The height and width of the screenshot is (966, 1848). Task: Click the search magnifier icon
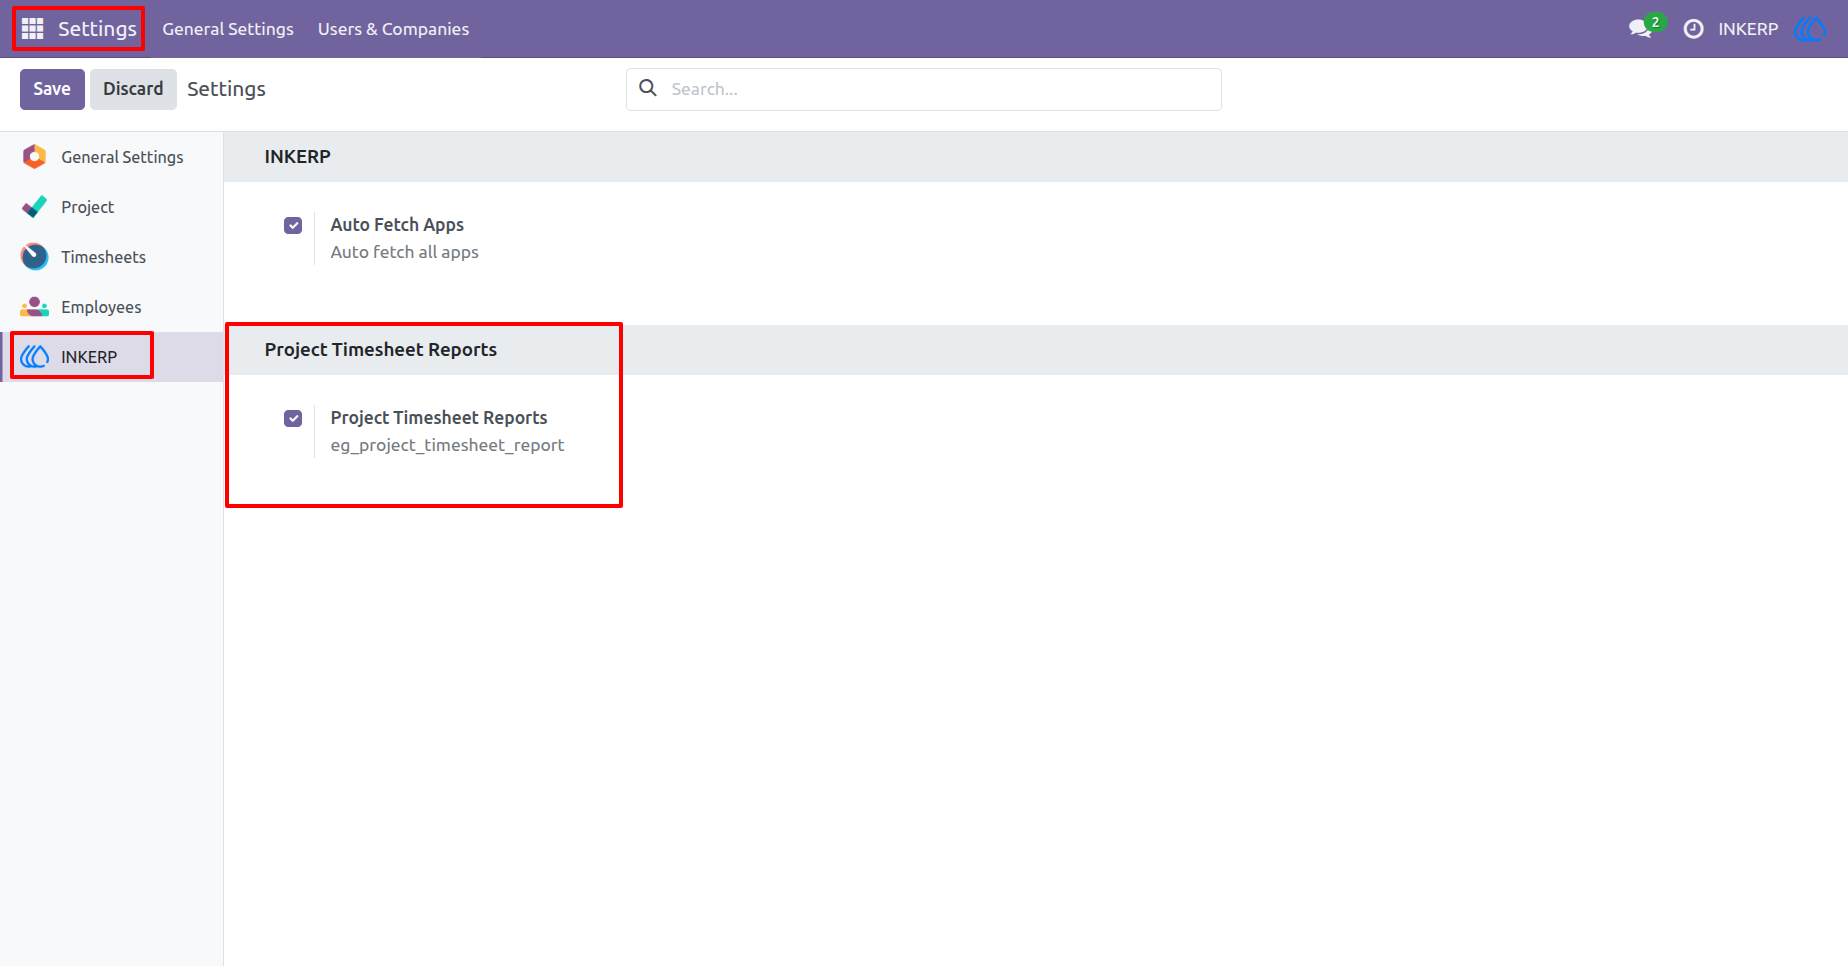(x=648, y=88)
